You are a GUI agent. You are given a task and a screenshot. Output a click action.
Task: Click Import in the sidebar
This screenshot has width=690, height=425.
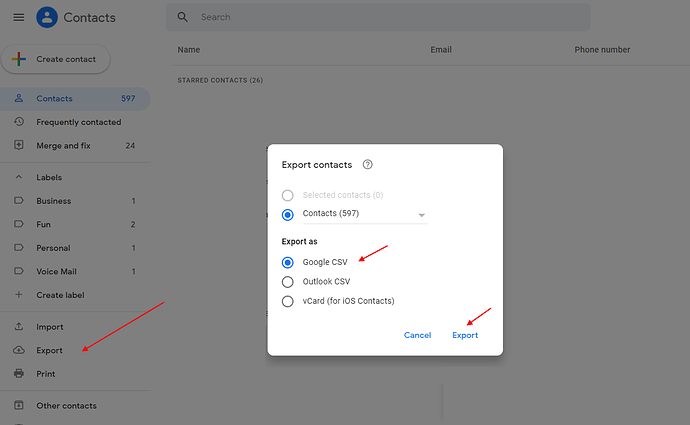75,326
